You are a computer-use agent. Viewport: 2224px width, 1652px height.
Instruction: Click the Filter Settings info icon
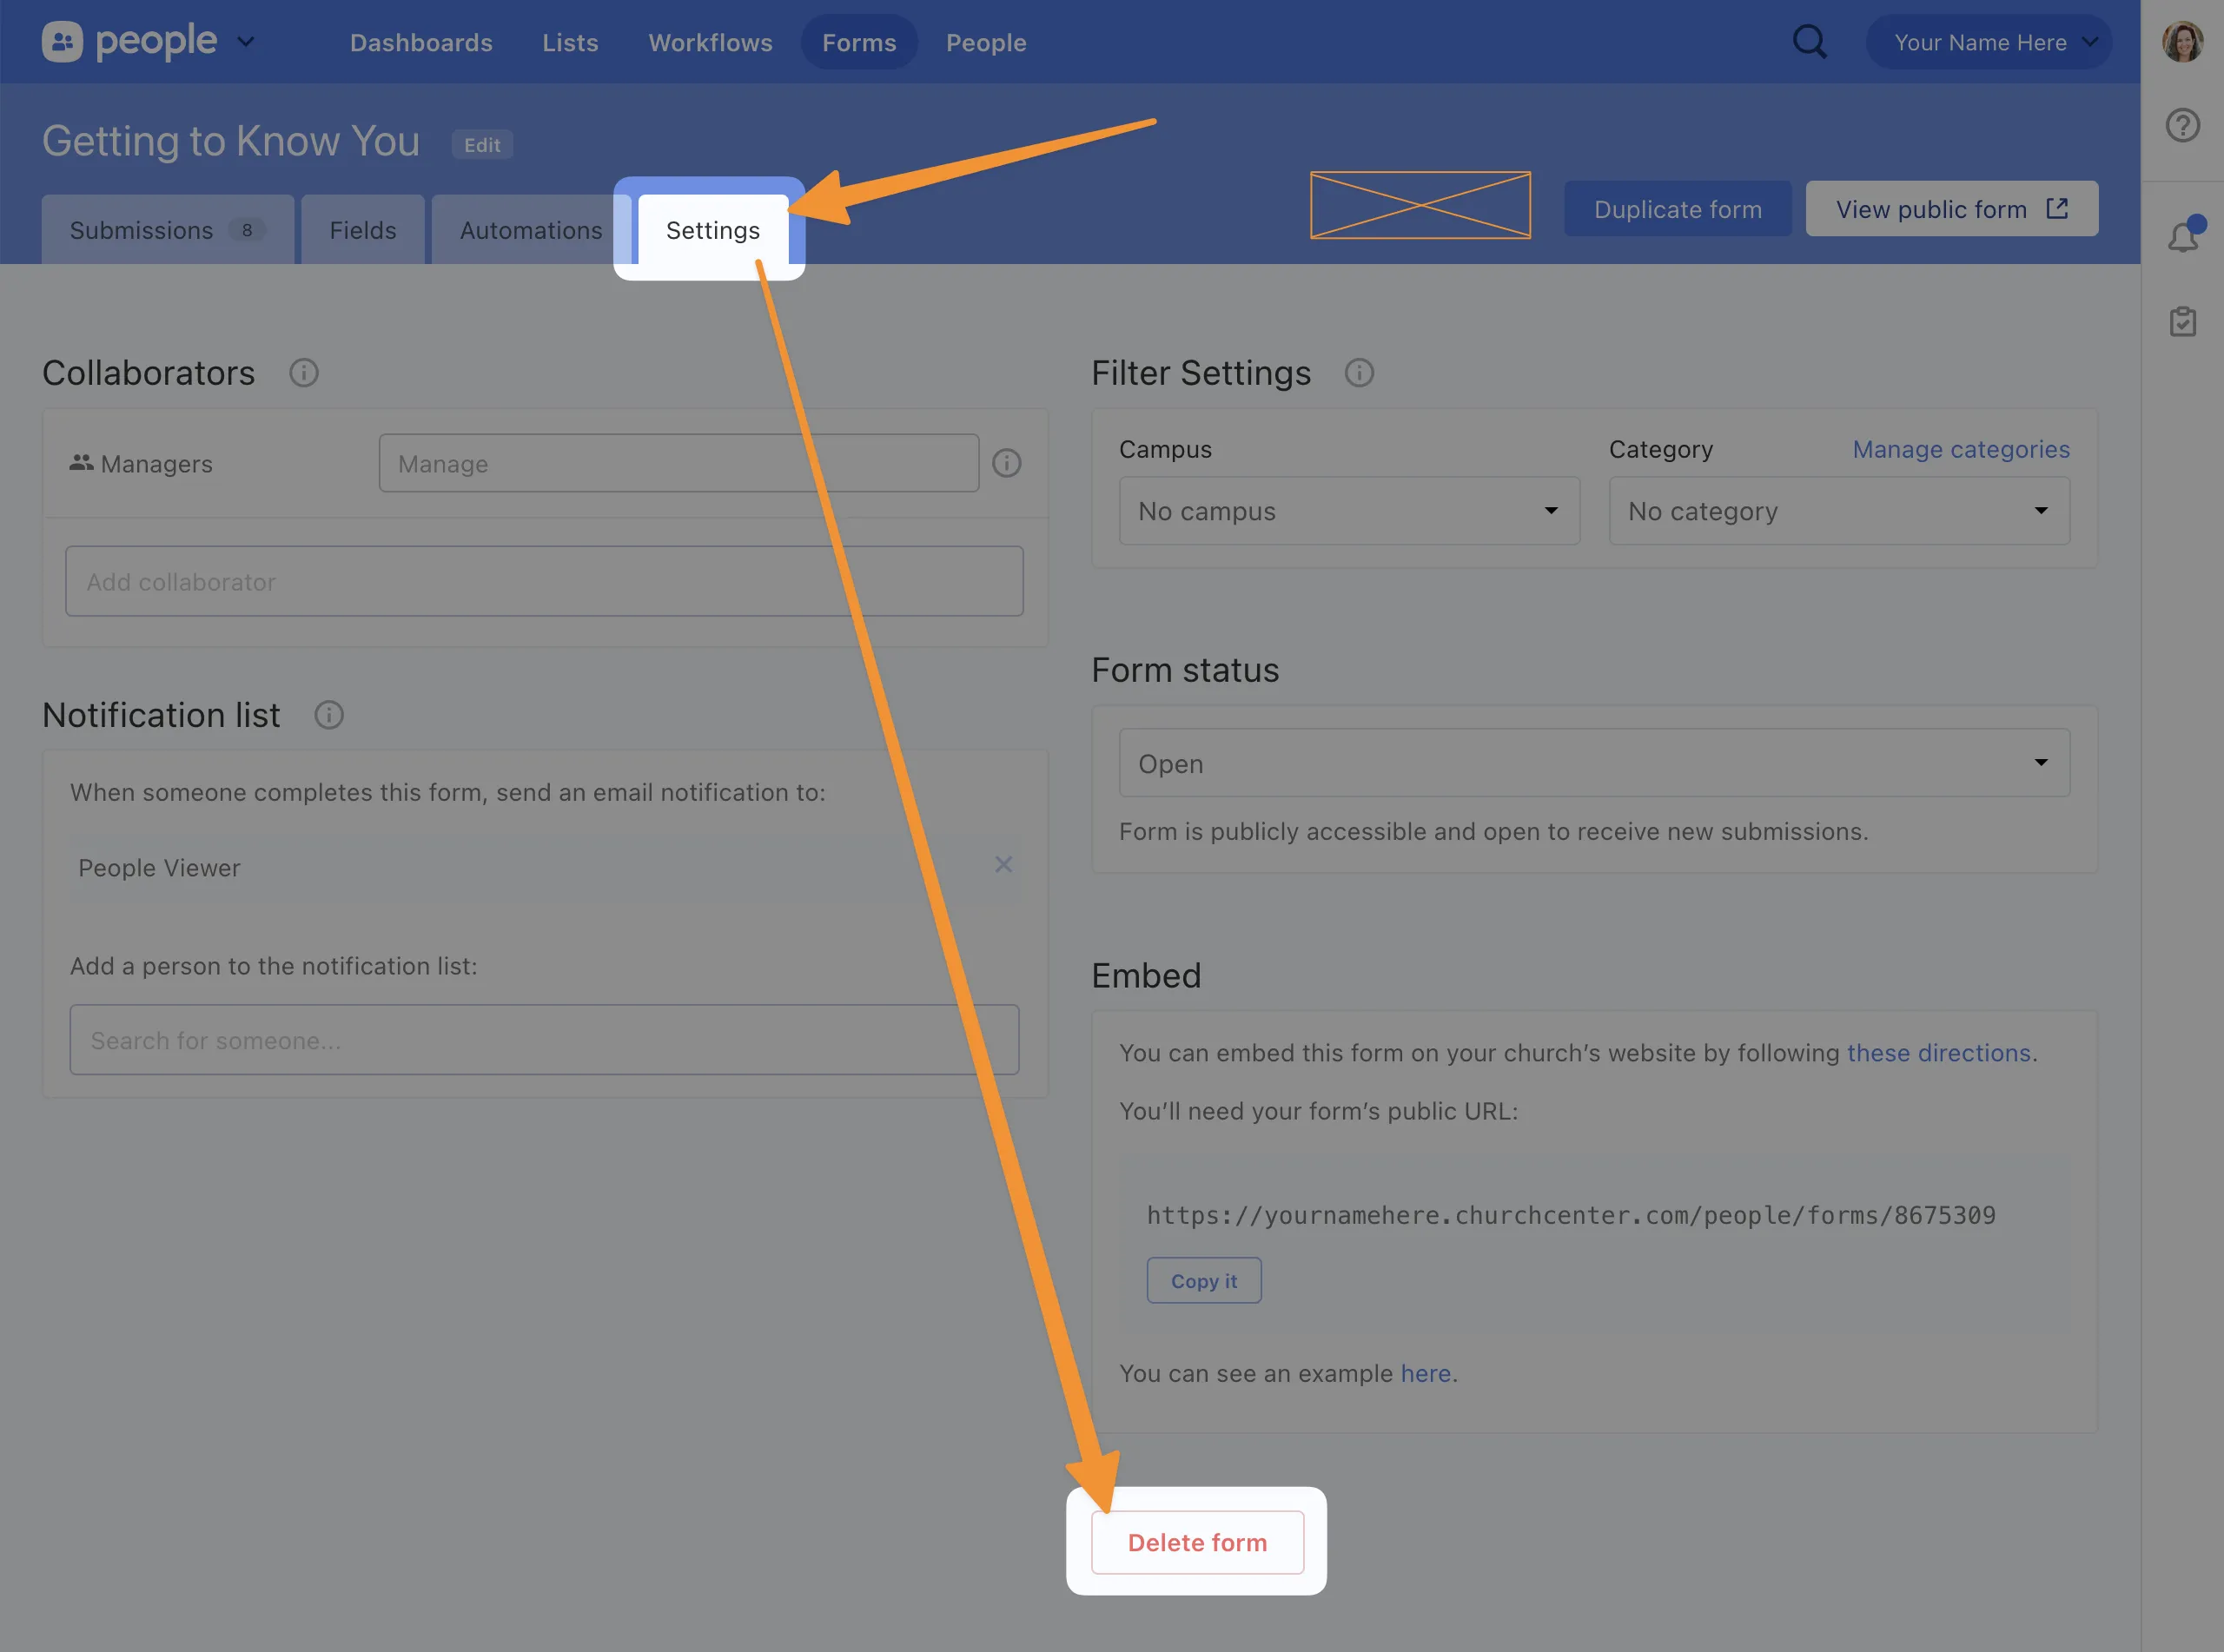click(1358, 373)
